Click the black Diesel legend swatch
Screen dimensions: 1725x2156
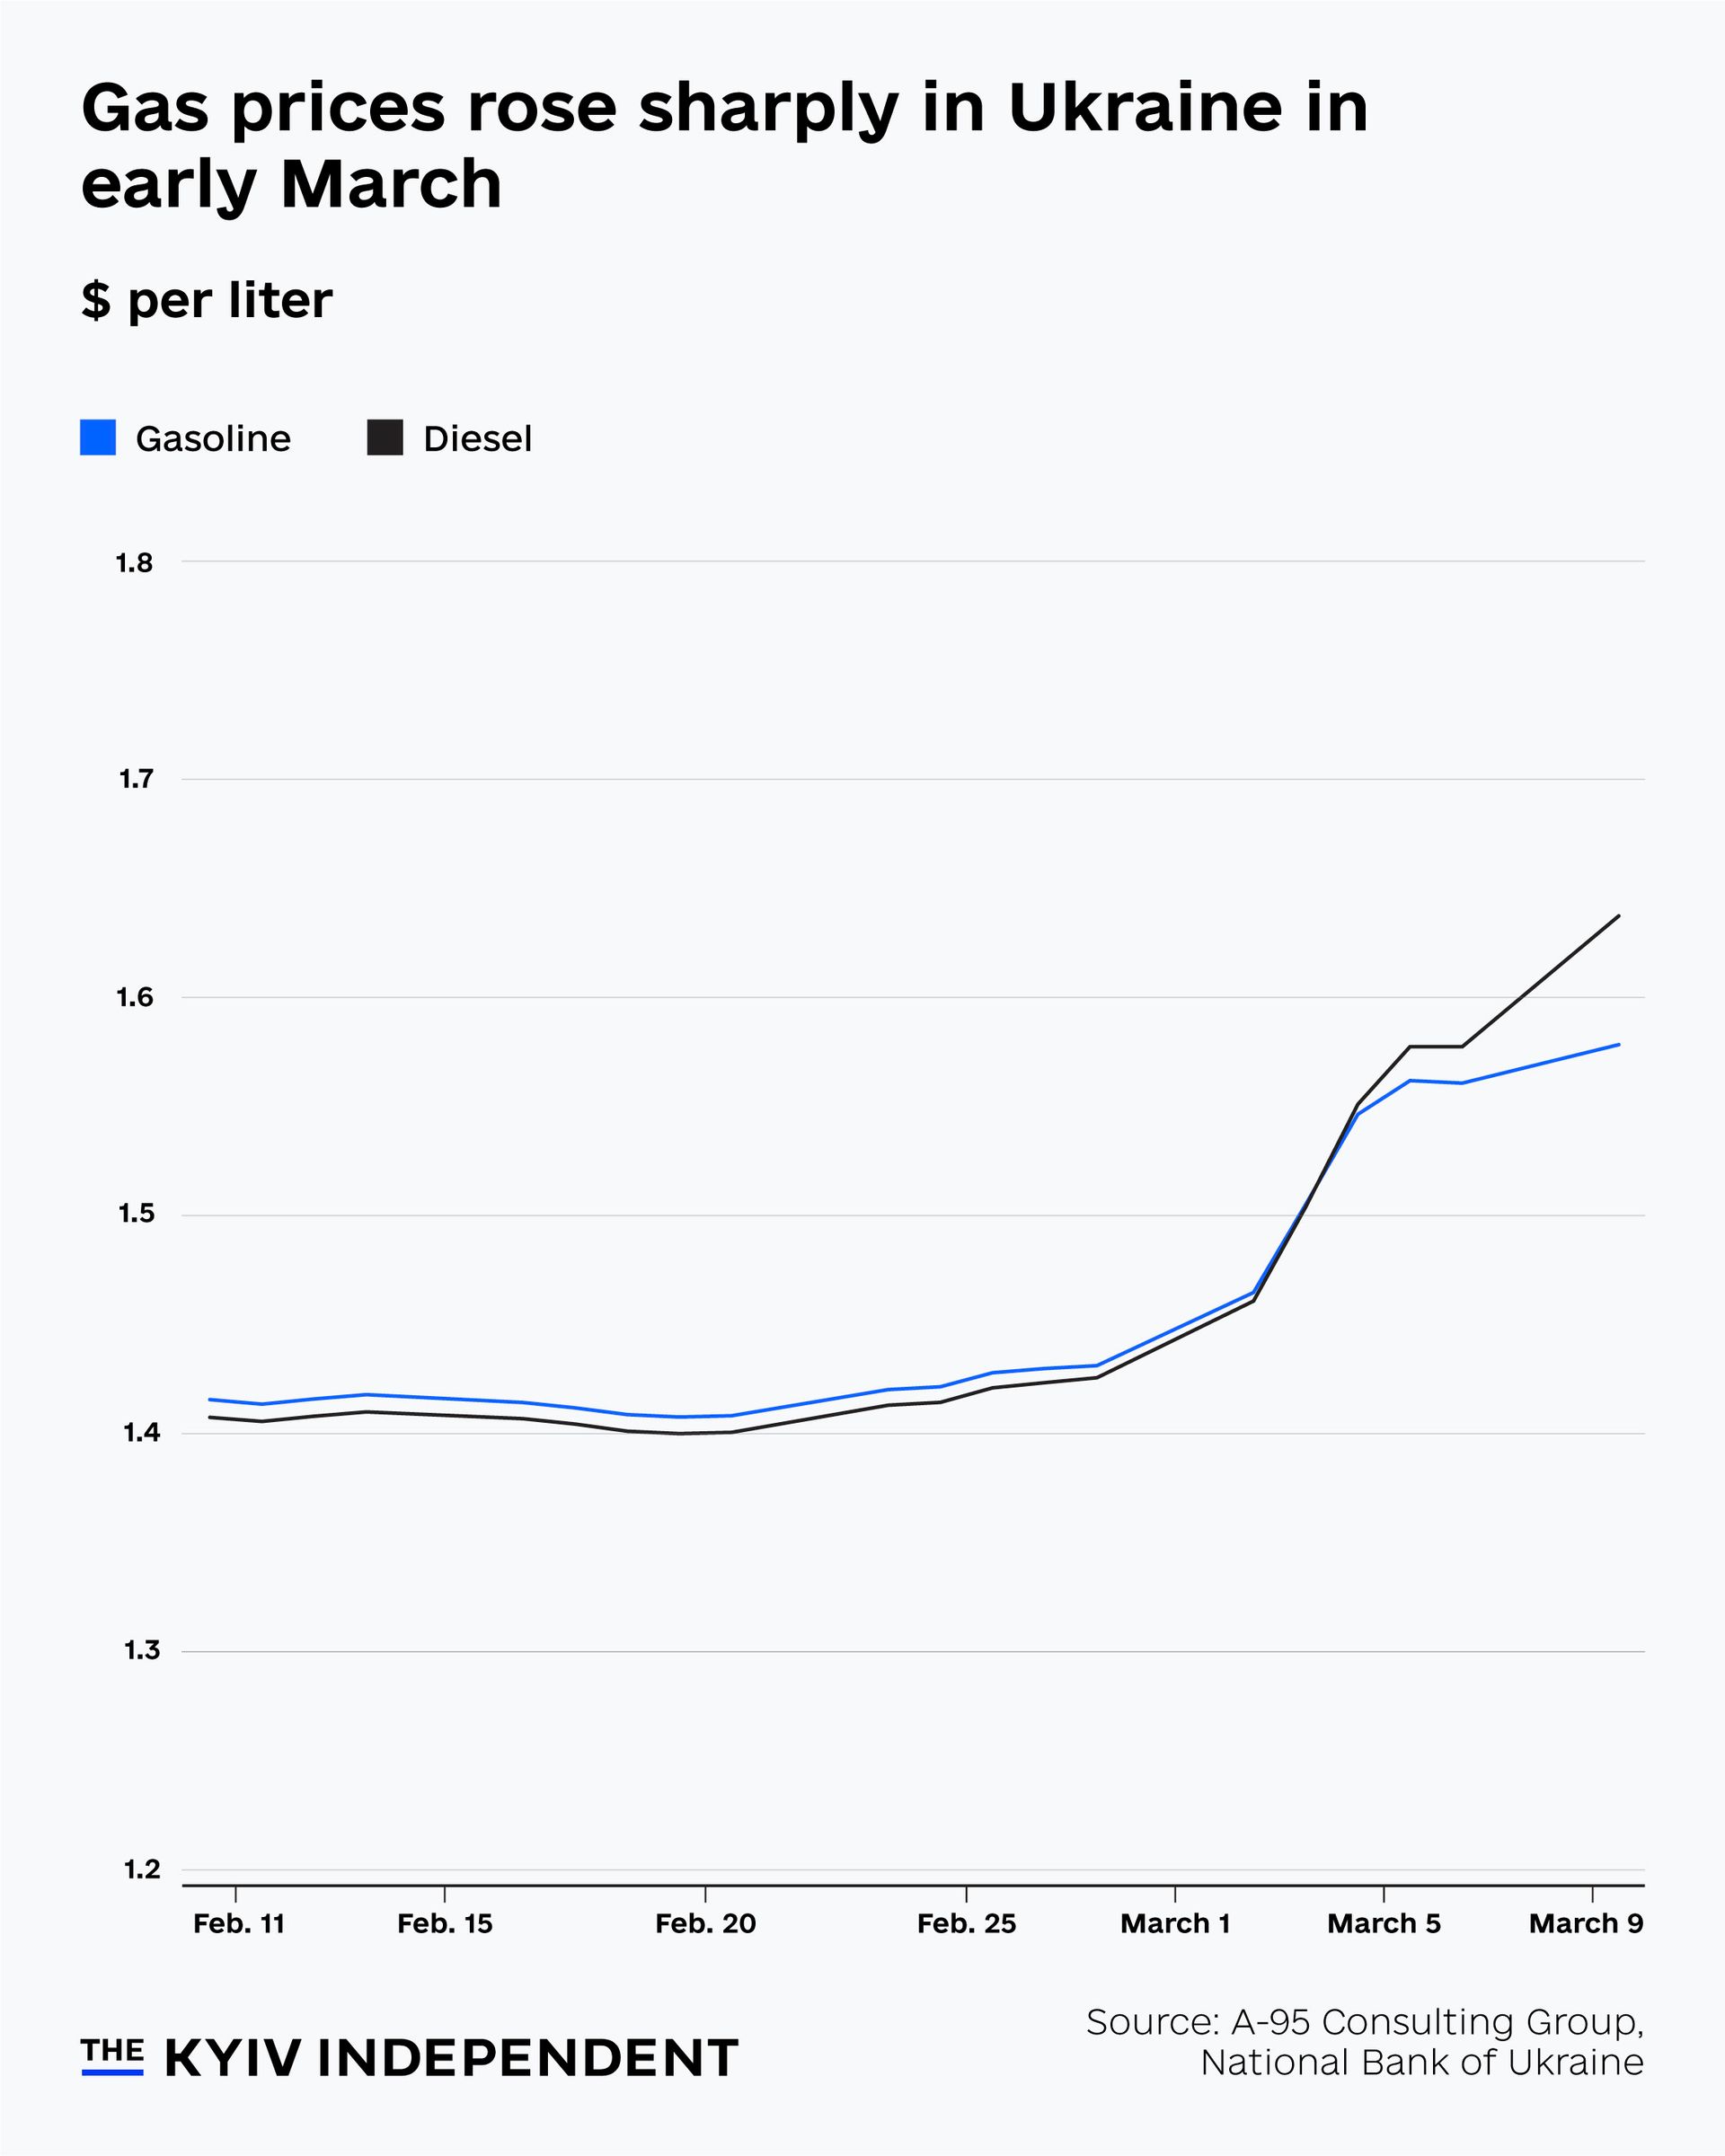coord(385,438)
